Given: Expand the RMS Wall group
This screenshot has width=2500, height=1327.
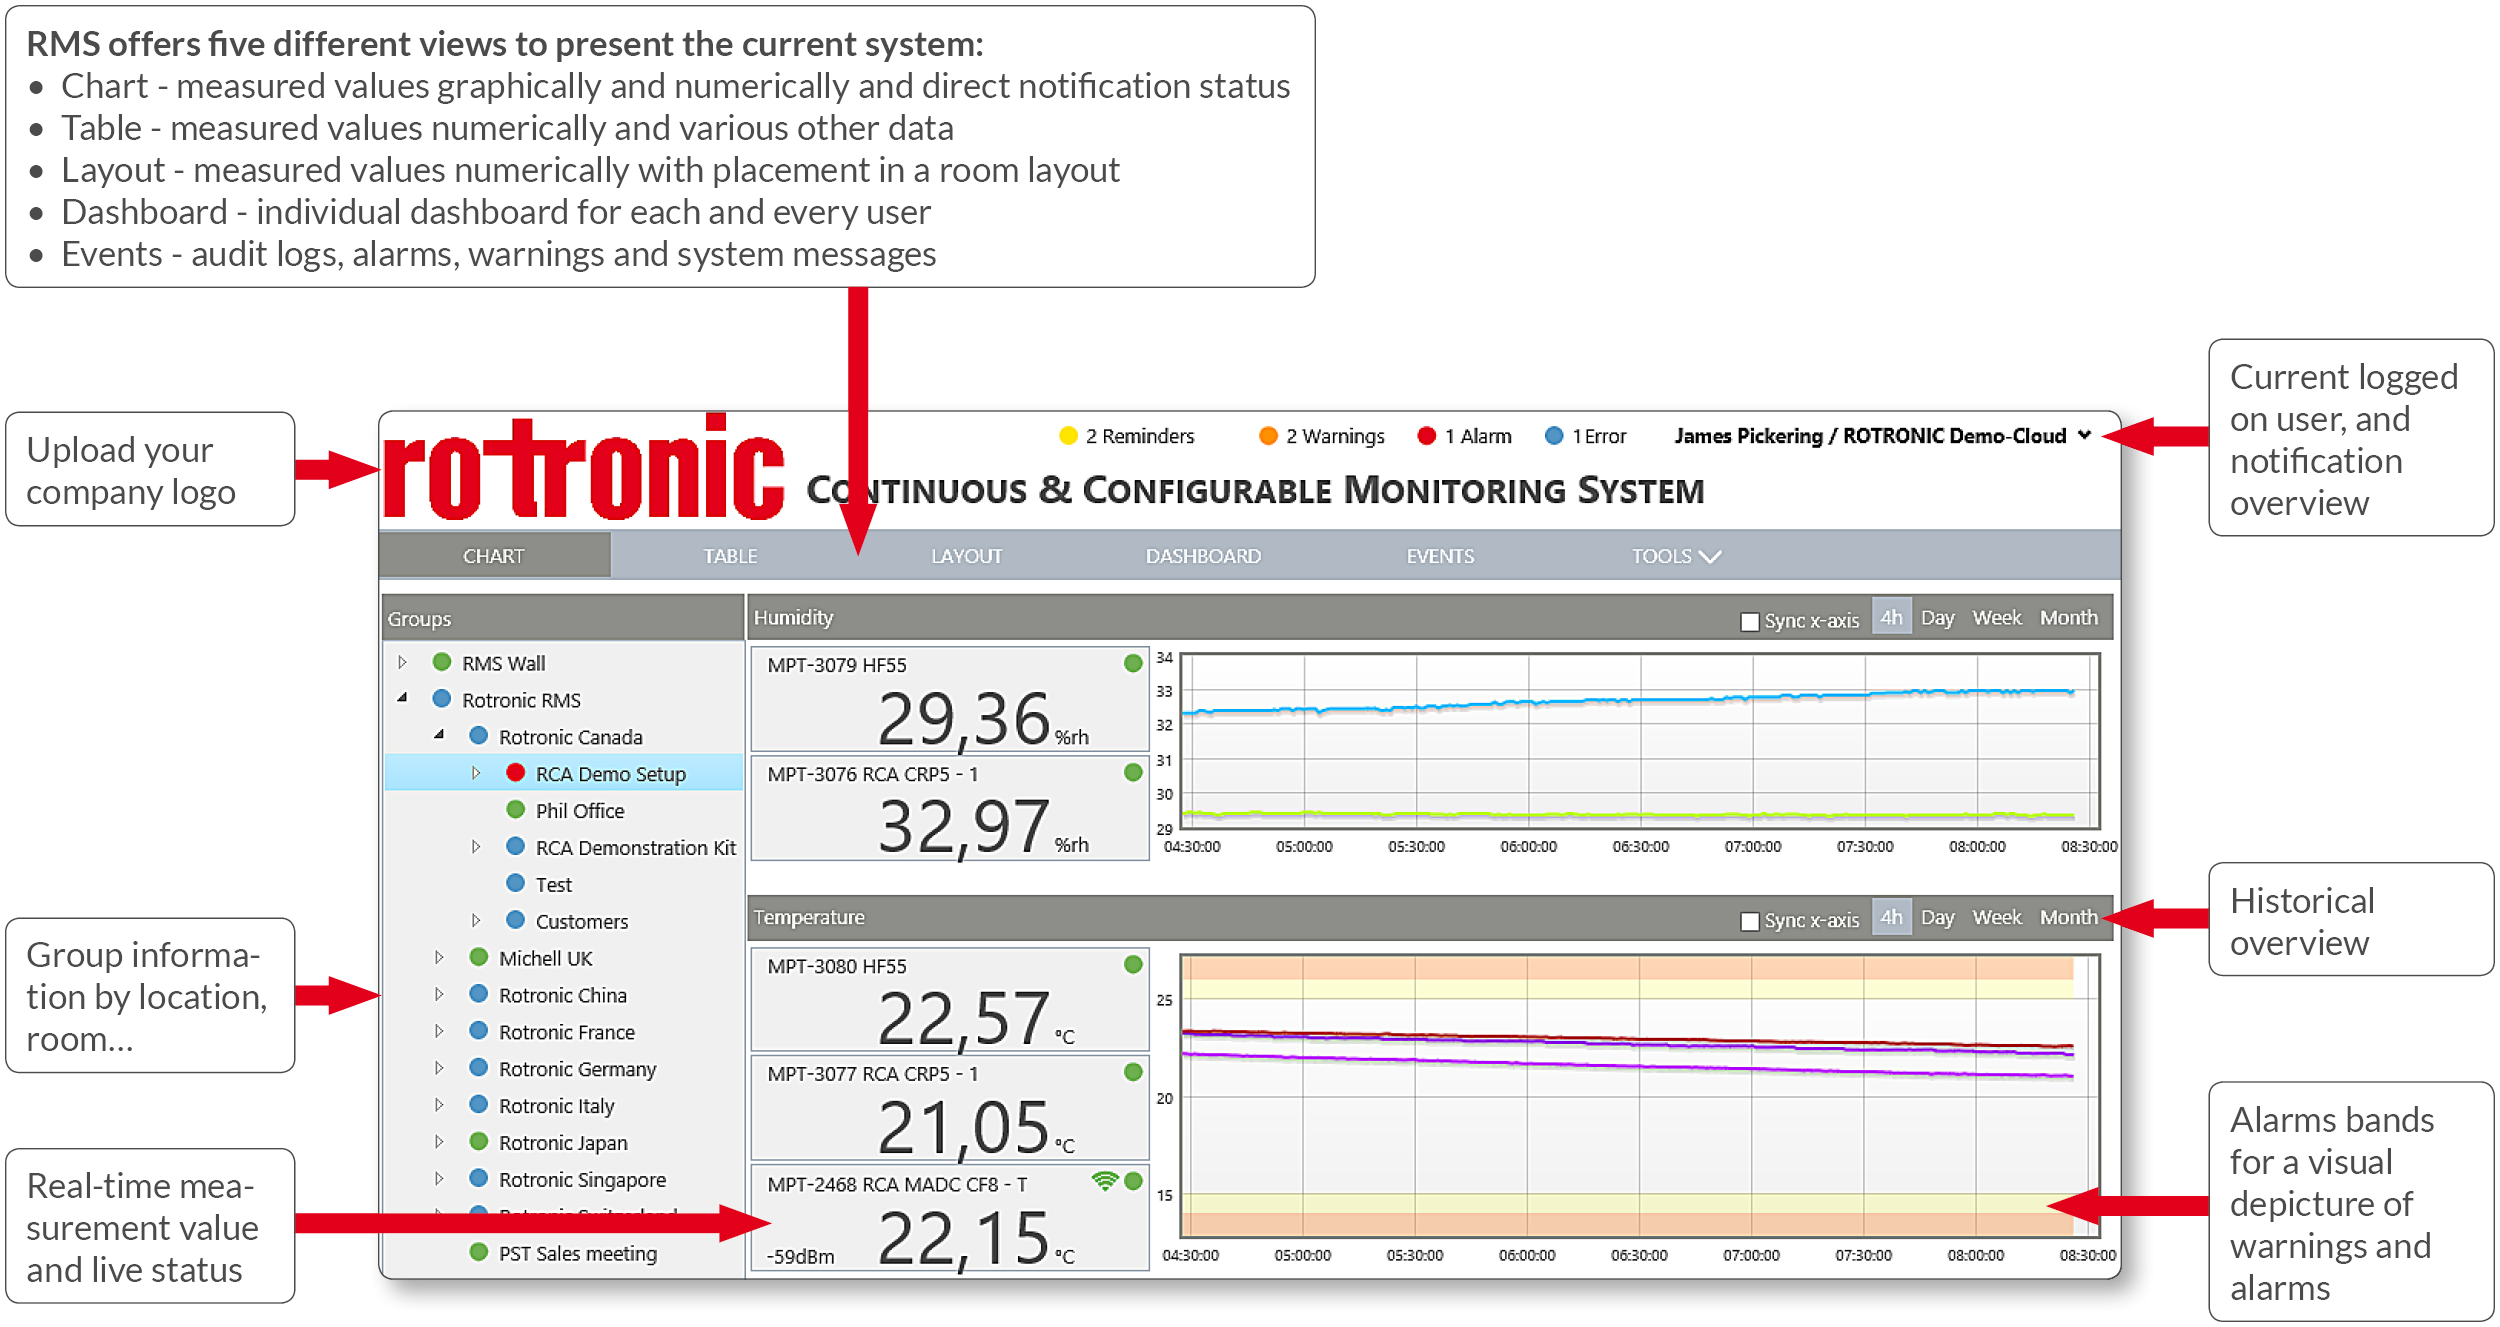Looking at the screenshot, I should tap(403, 663).
